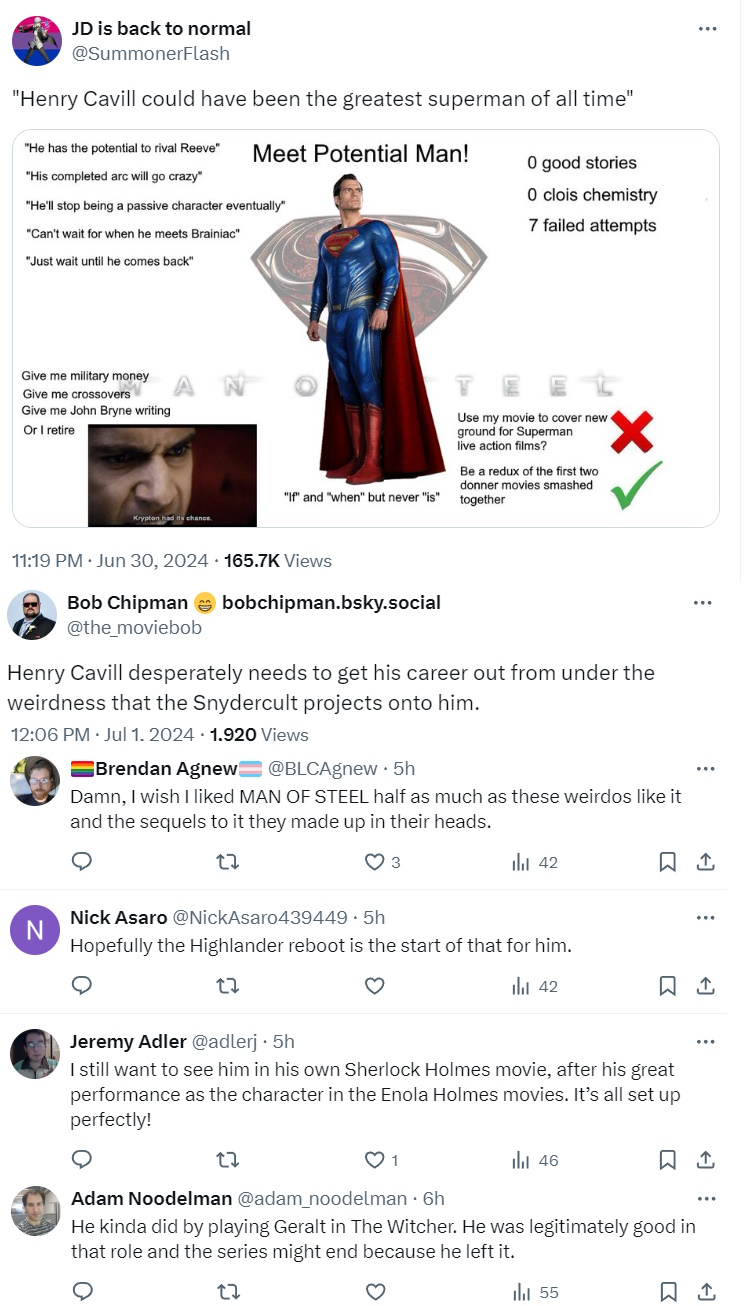749x1306 pixels.
Task: Bookmark Adam Noodelman's reply
Action: (668, 1292)
